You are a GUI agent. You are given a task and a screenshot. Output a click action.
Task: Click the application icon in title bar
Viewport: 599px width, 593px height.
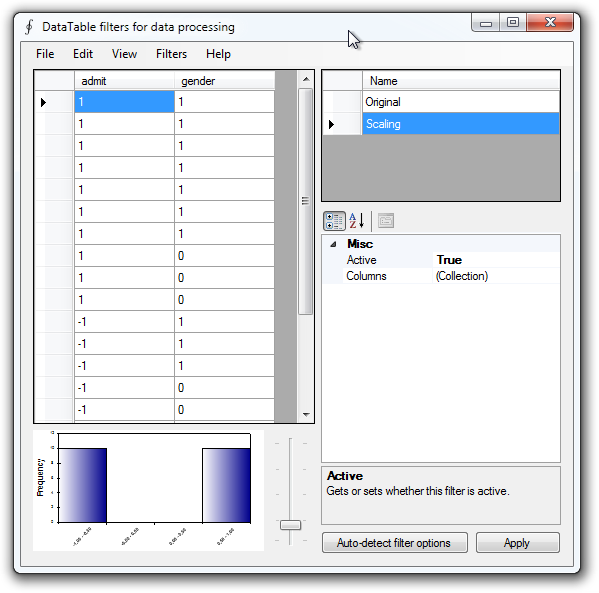click(x=29, y=27)
